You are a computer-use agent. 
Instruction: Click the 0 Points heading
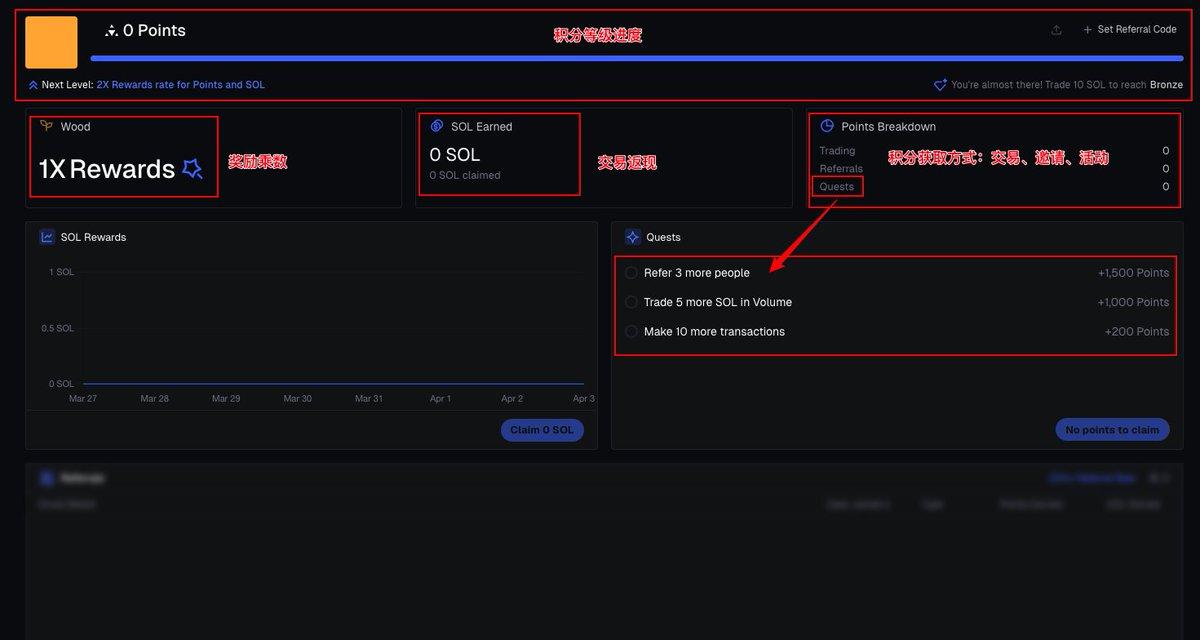pos(154,31)
